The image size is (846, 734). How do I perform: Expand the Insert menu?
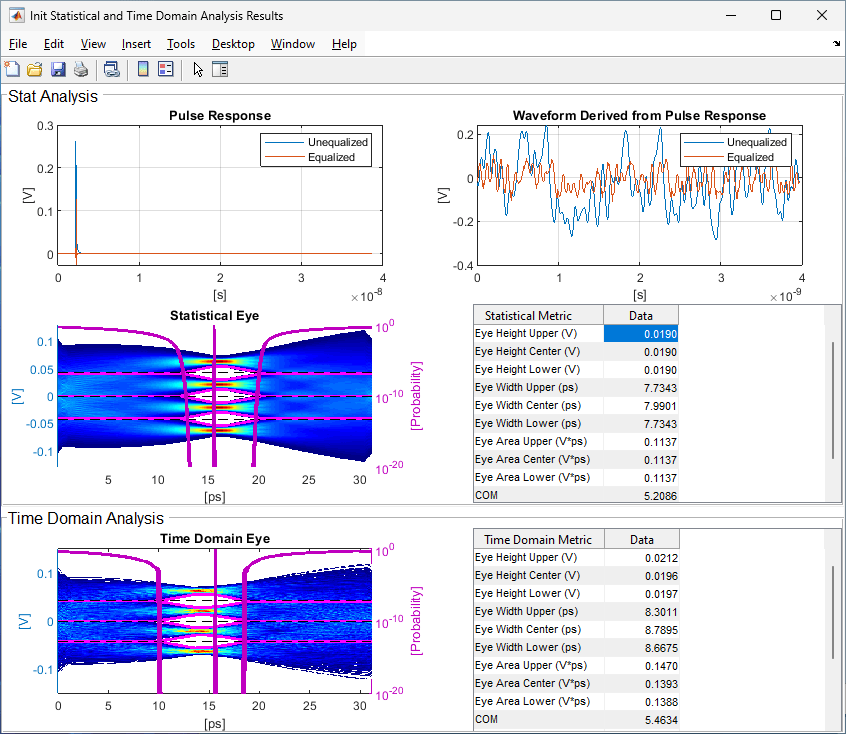tap(136, 44)
